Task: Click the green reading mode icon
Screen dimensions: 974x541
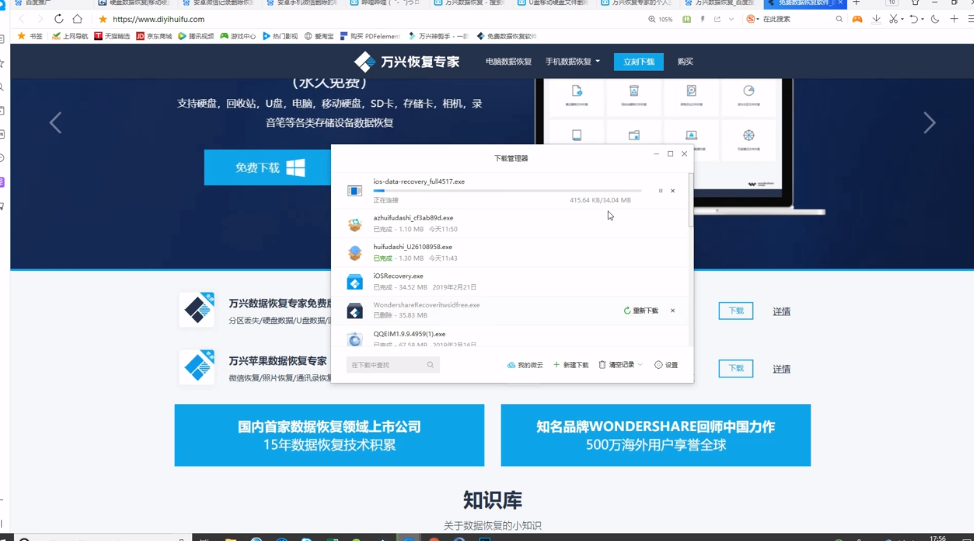Action: point(686,19)
